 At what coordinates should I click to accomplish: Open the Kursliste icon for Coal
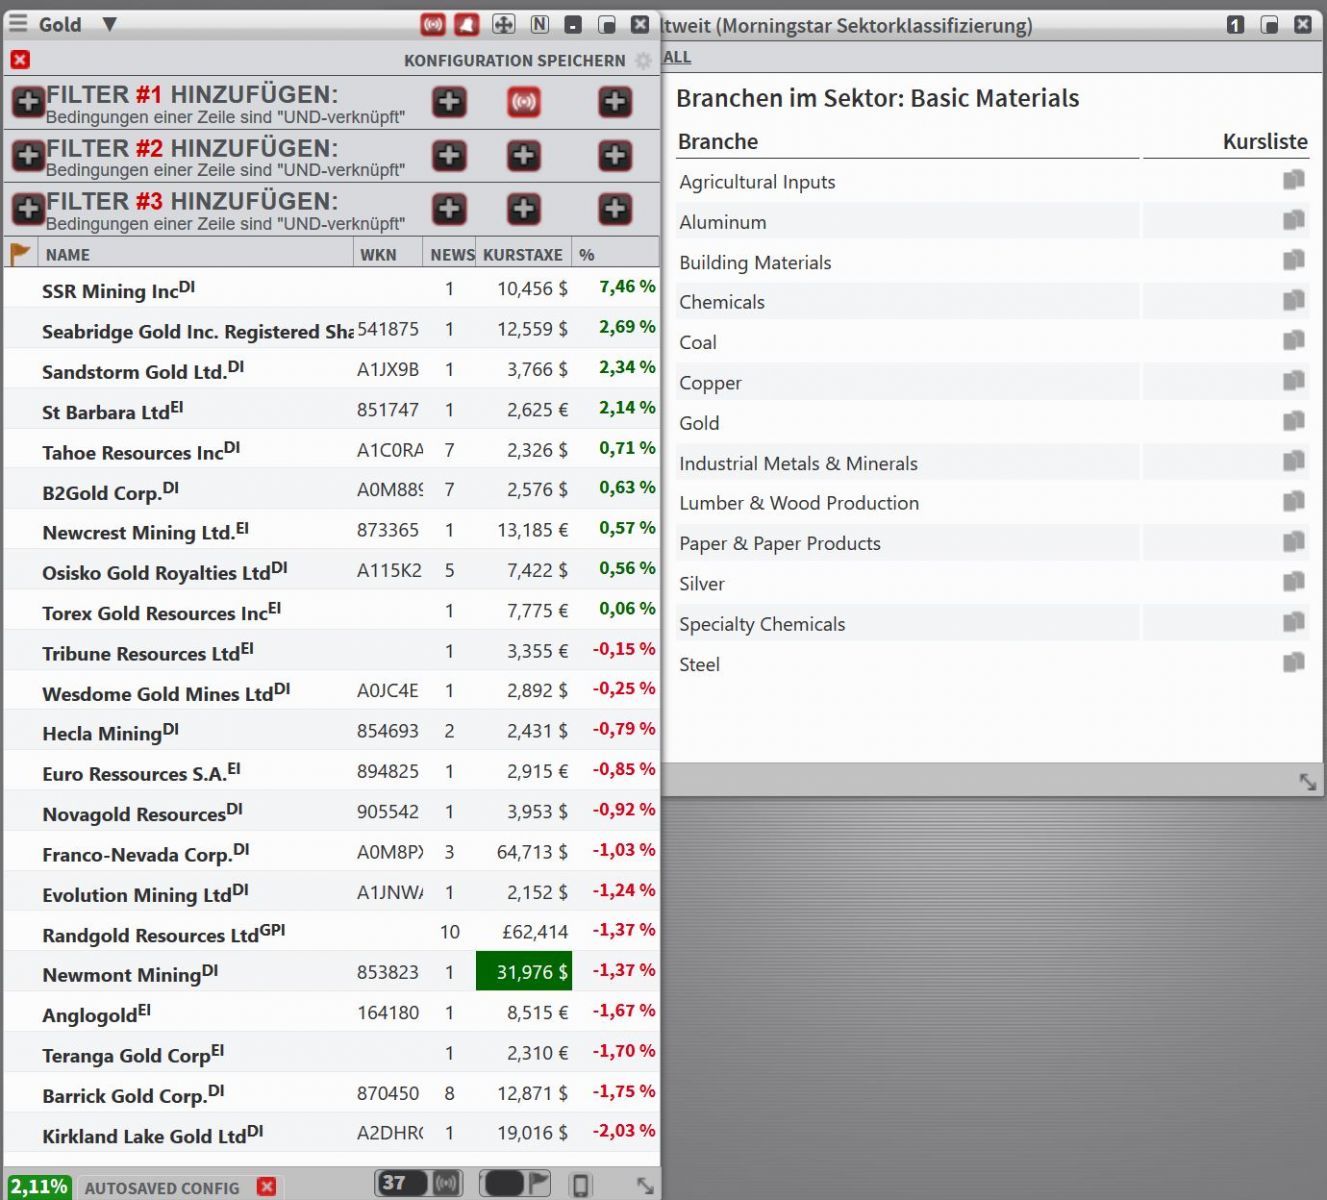point(1294,341)
